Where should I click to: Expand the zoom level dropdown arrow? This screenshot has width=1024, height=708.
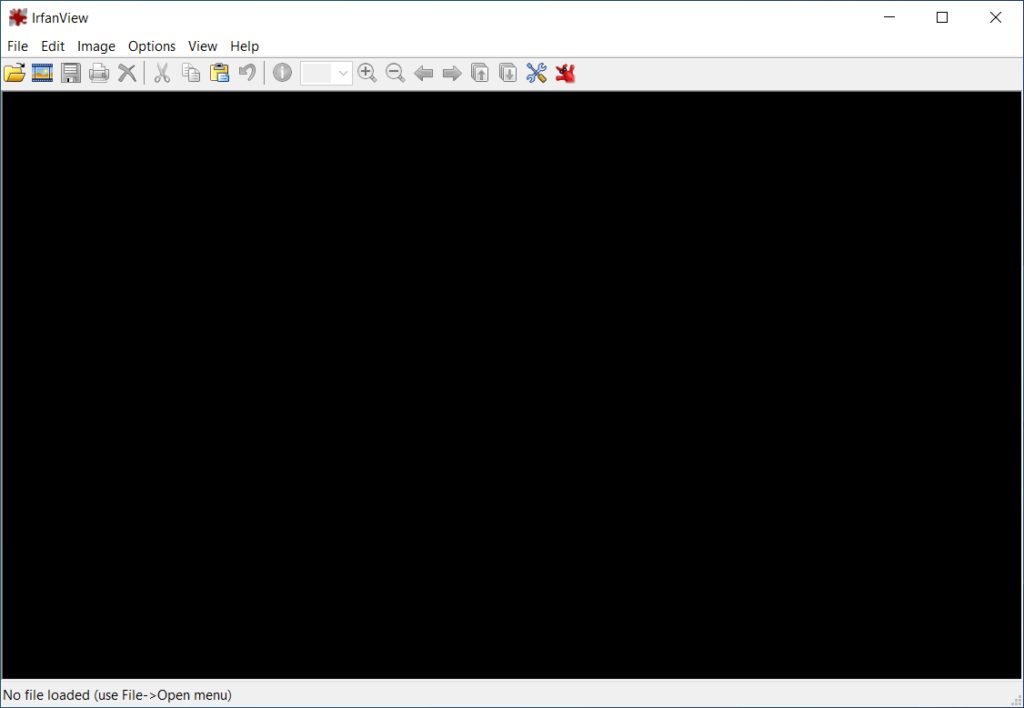point(343,73)
